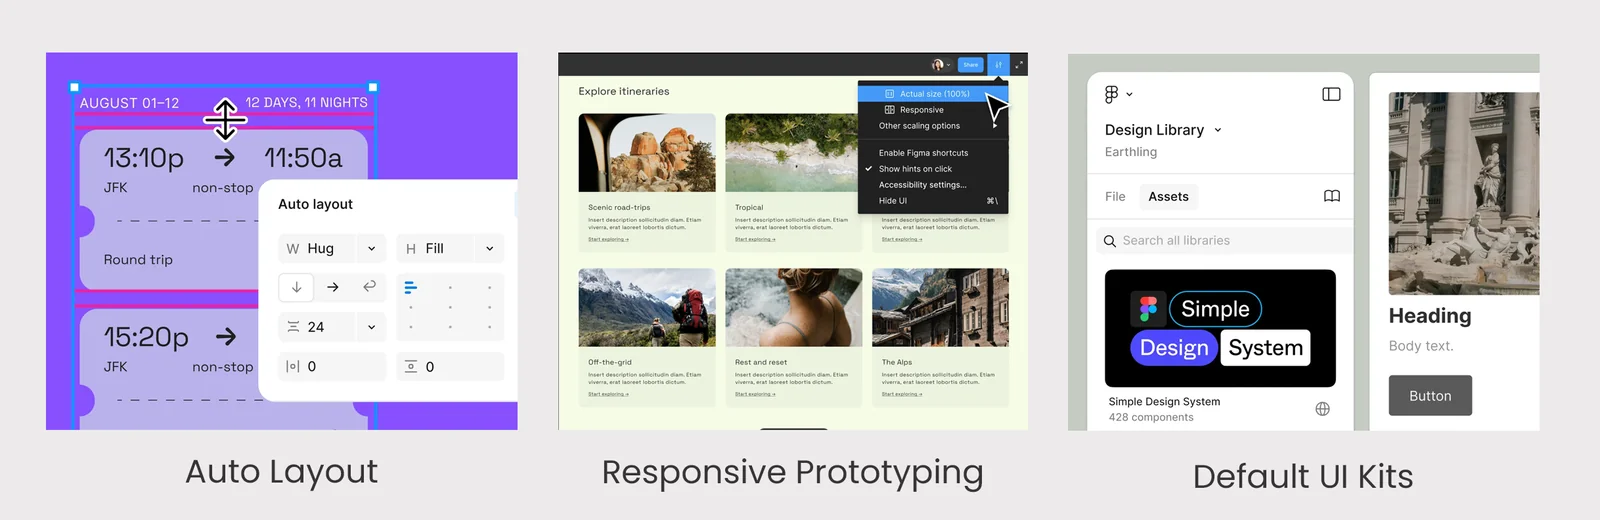Click Start exploring link under Rest and reset
1600x520 pixels.
[x=755, y=394]
